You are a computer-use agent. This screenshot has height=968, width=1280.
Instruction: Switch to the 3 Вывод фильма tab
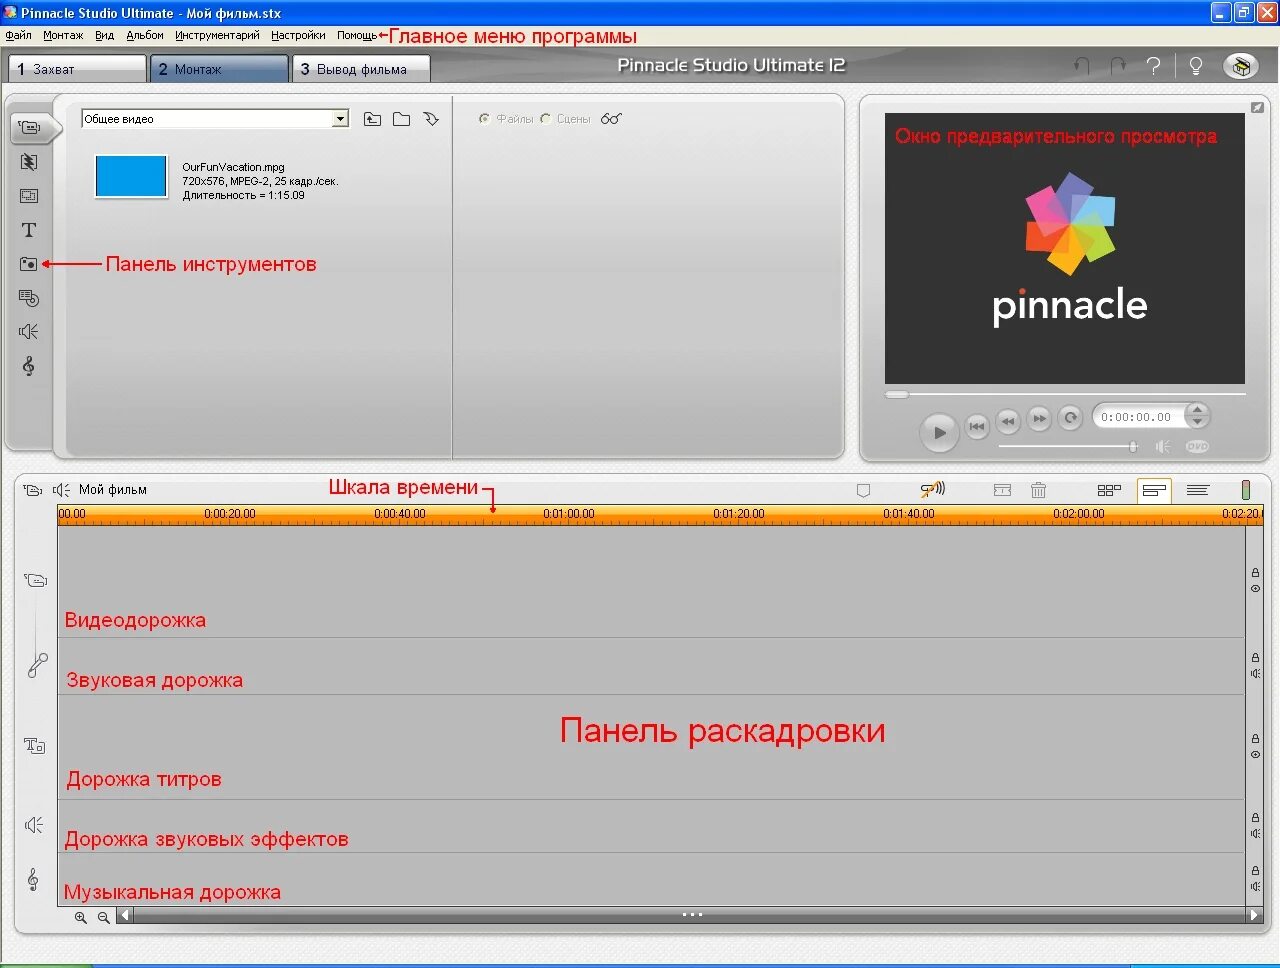[x=361, y=69]
